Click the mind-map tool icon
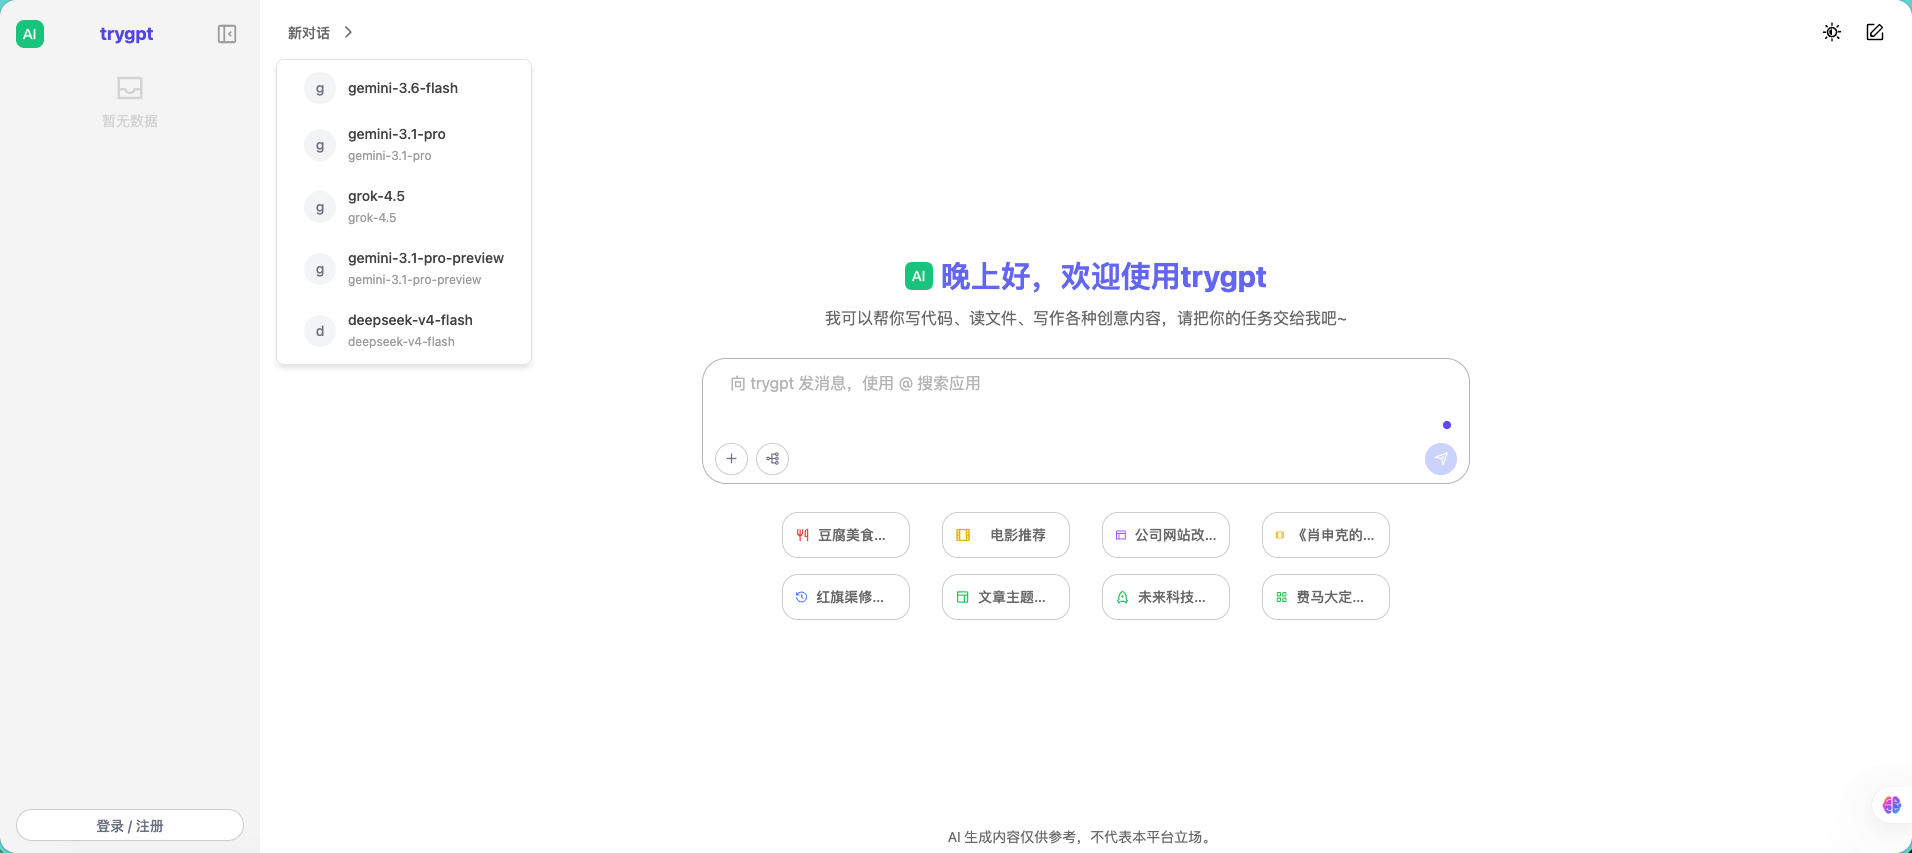Viewport: 1912px width, 853px height. pyautogui.click(x=773, y=459)
